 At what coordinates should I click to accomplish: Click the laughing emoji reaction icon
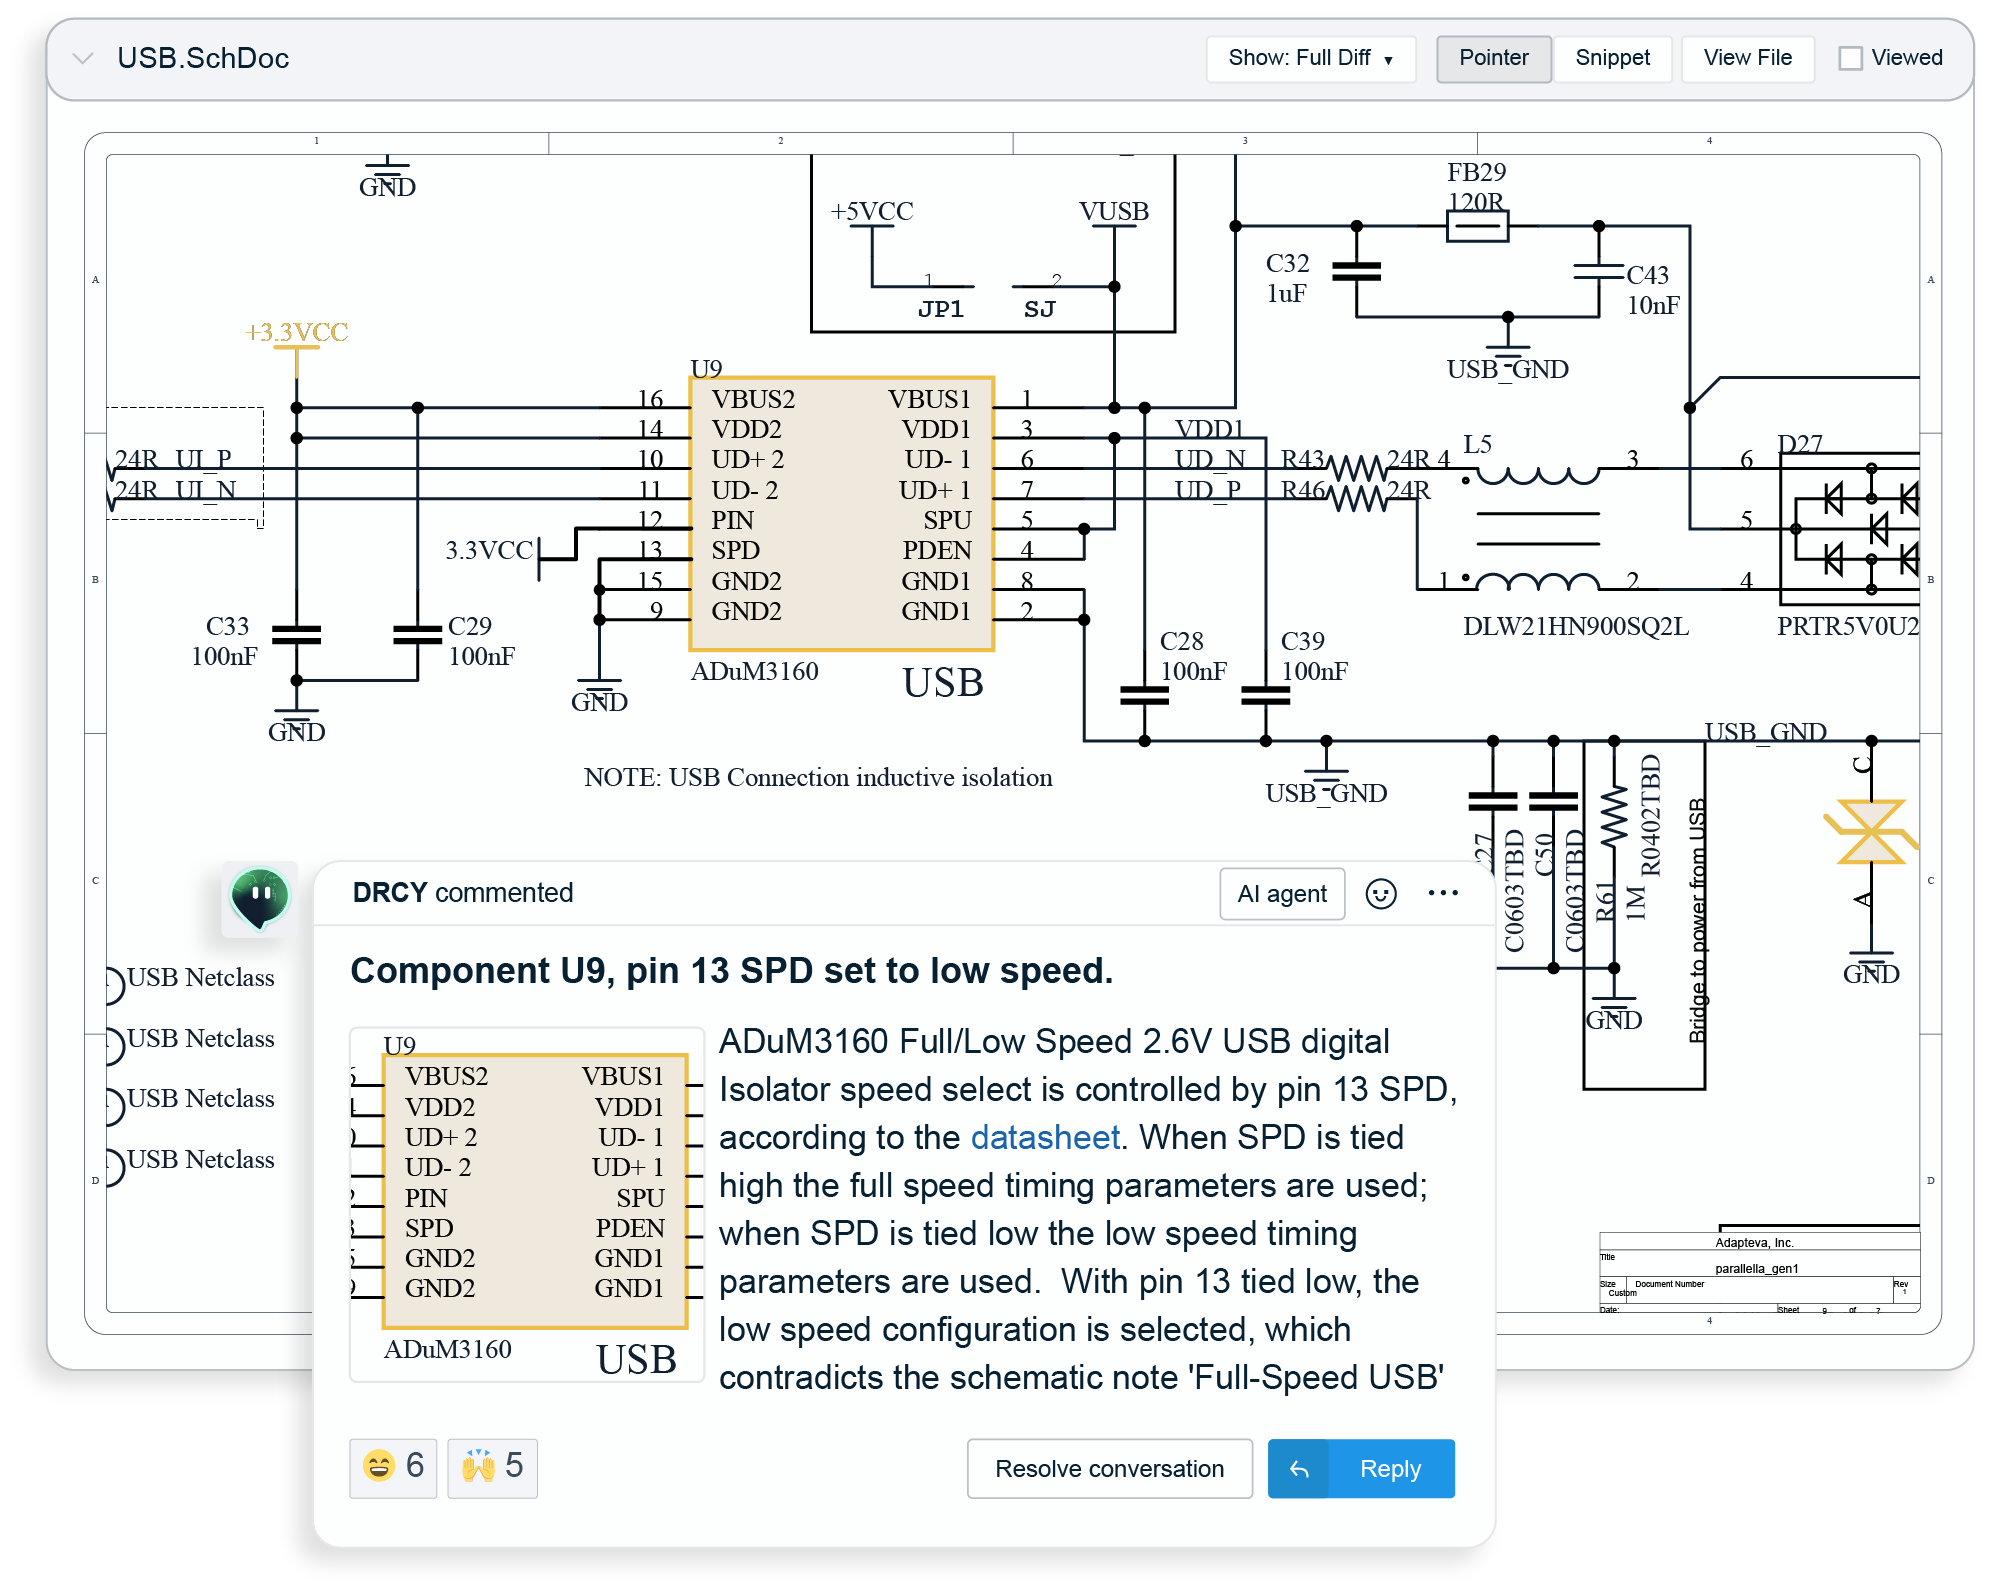pyautogui.click(x=380, y=1467)
